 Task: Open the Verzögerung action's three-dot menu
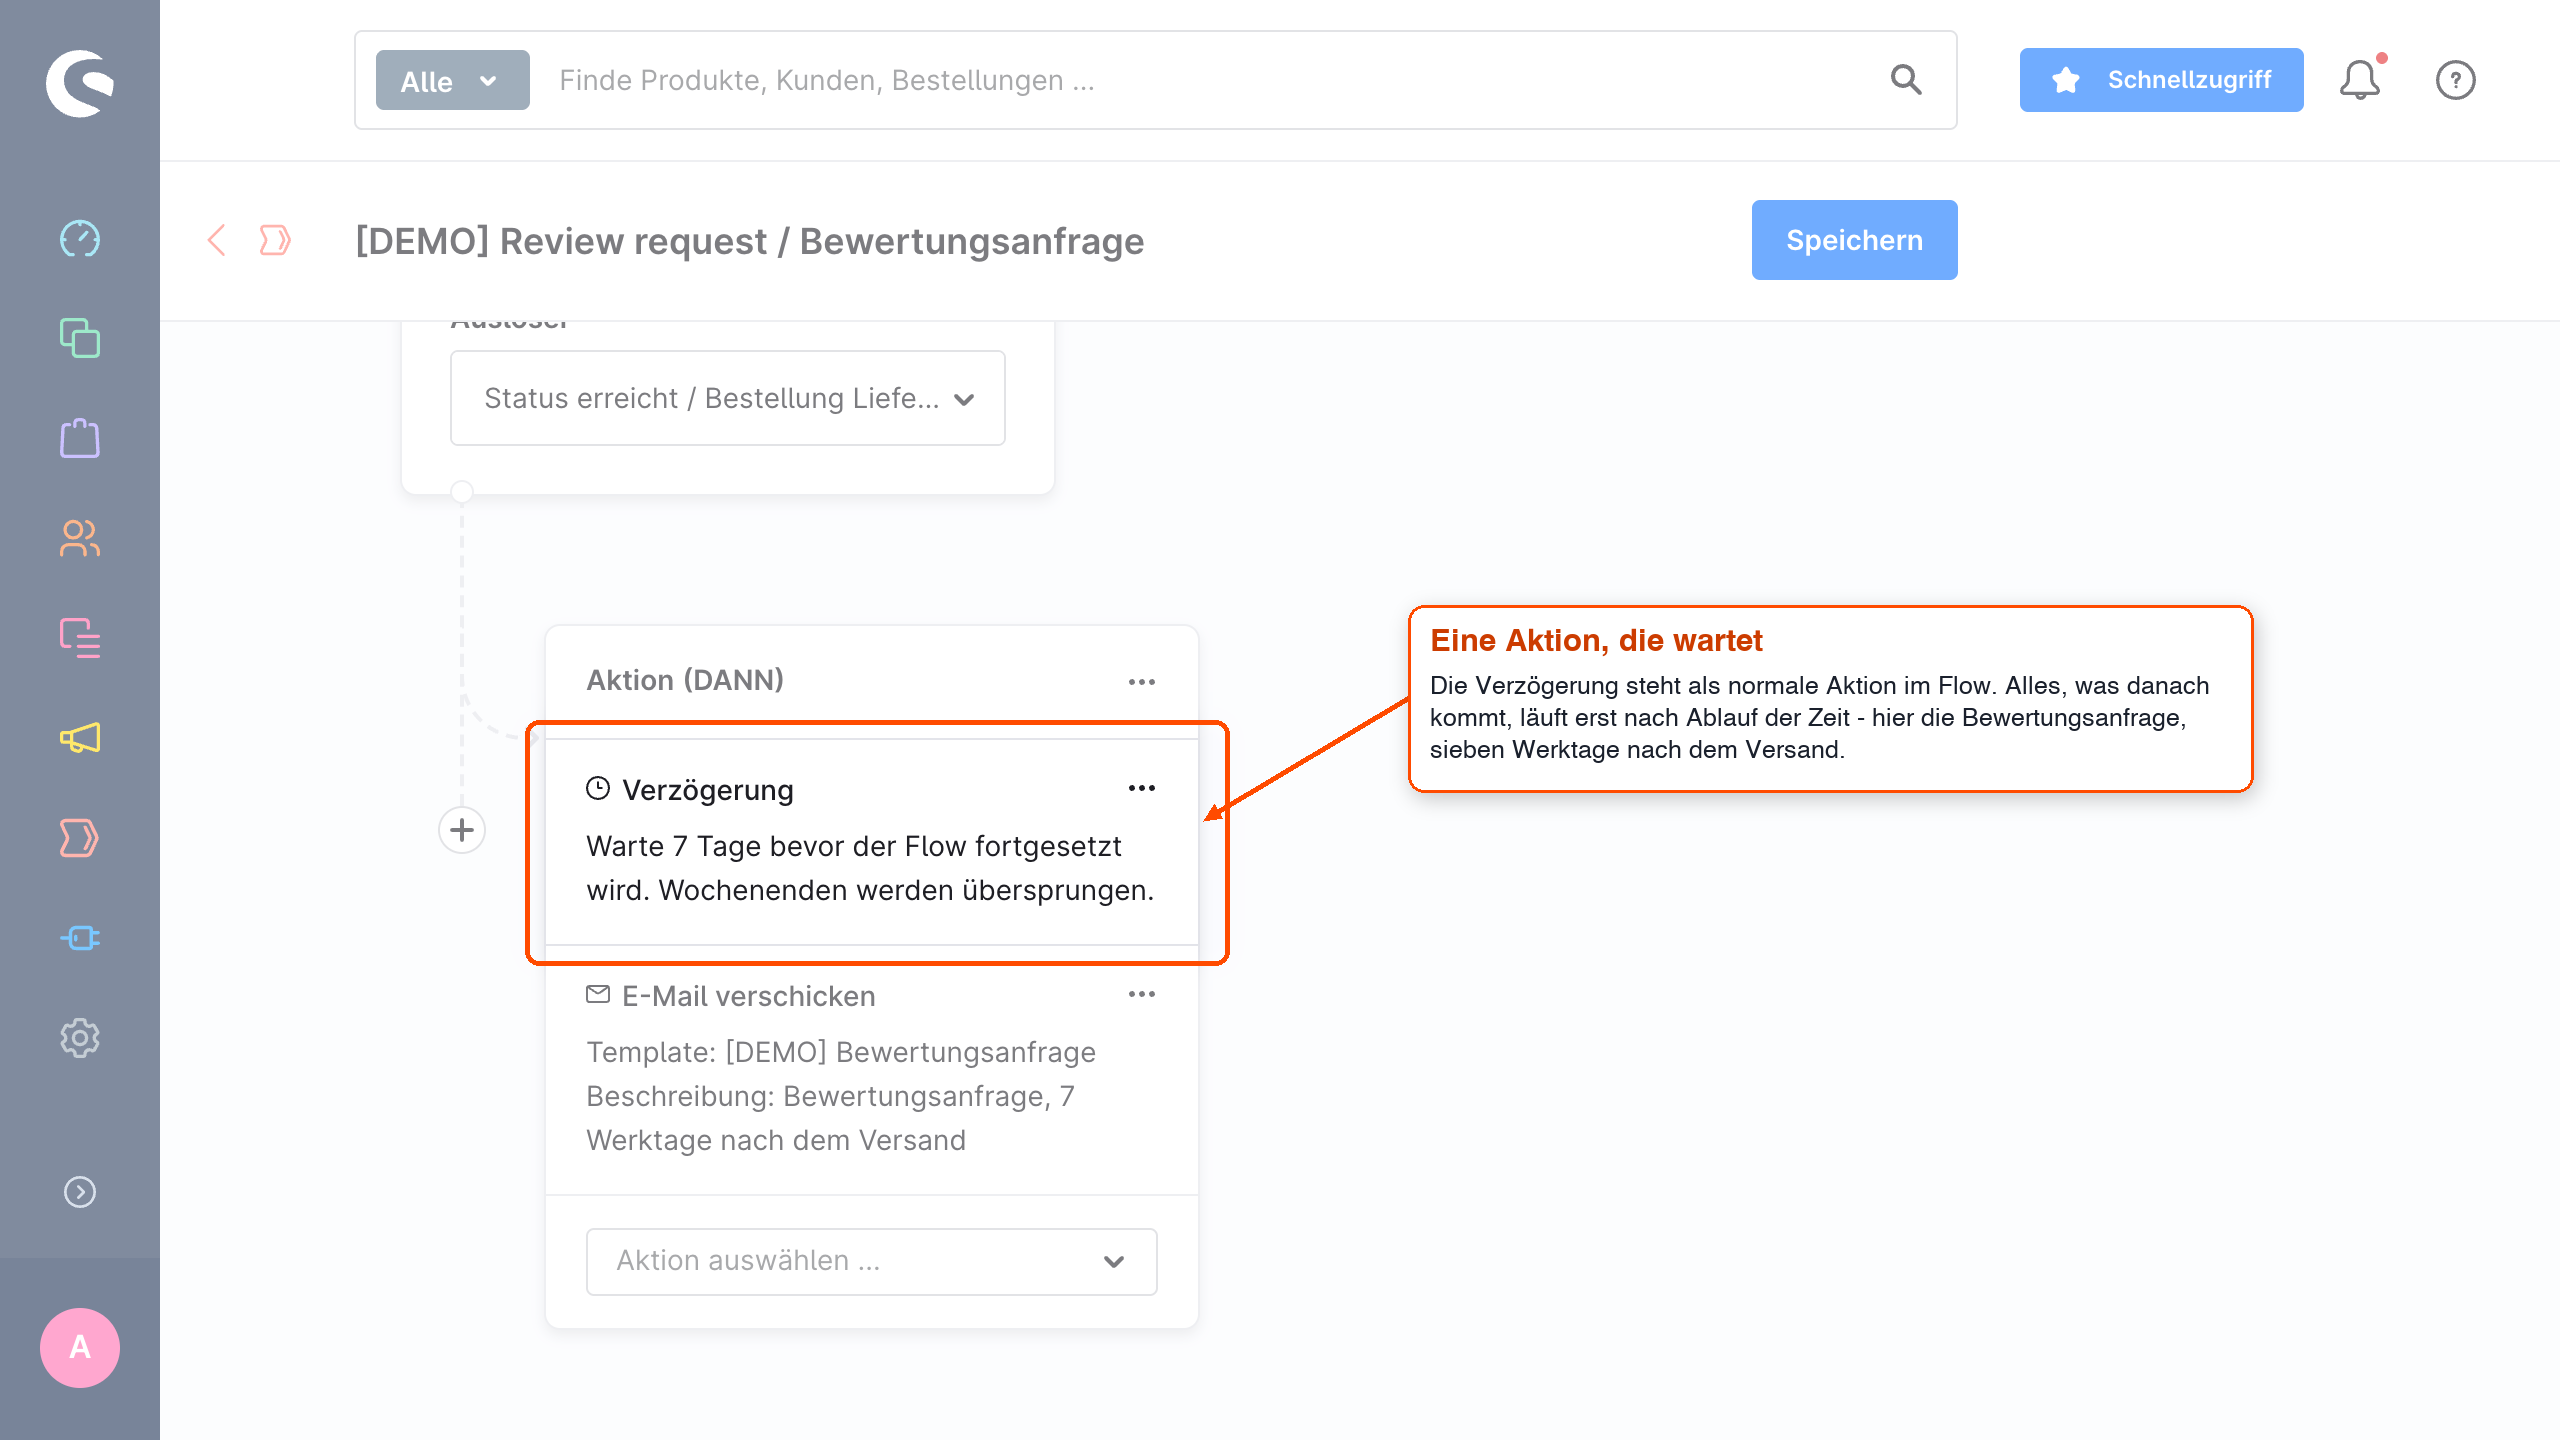[x=1142, y=788]
